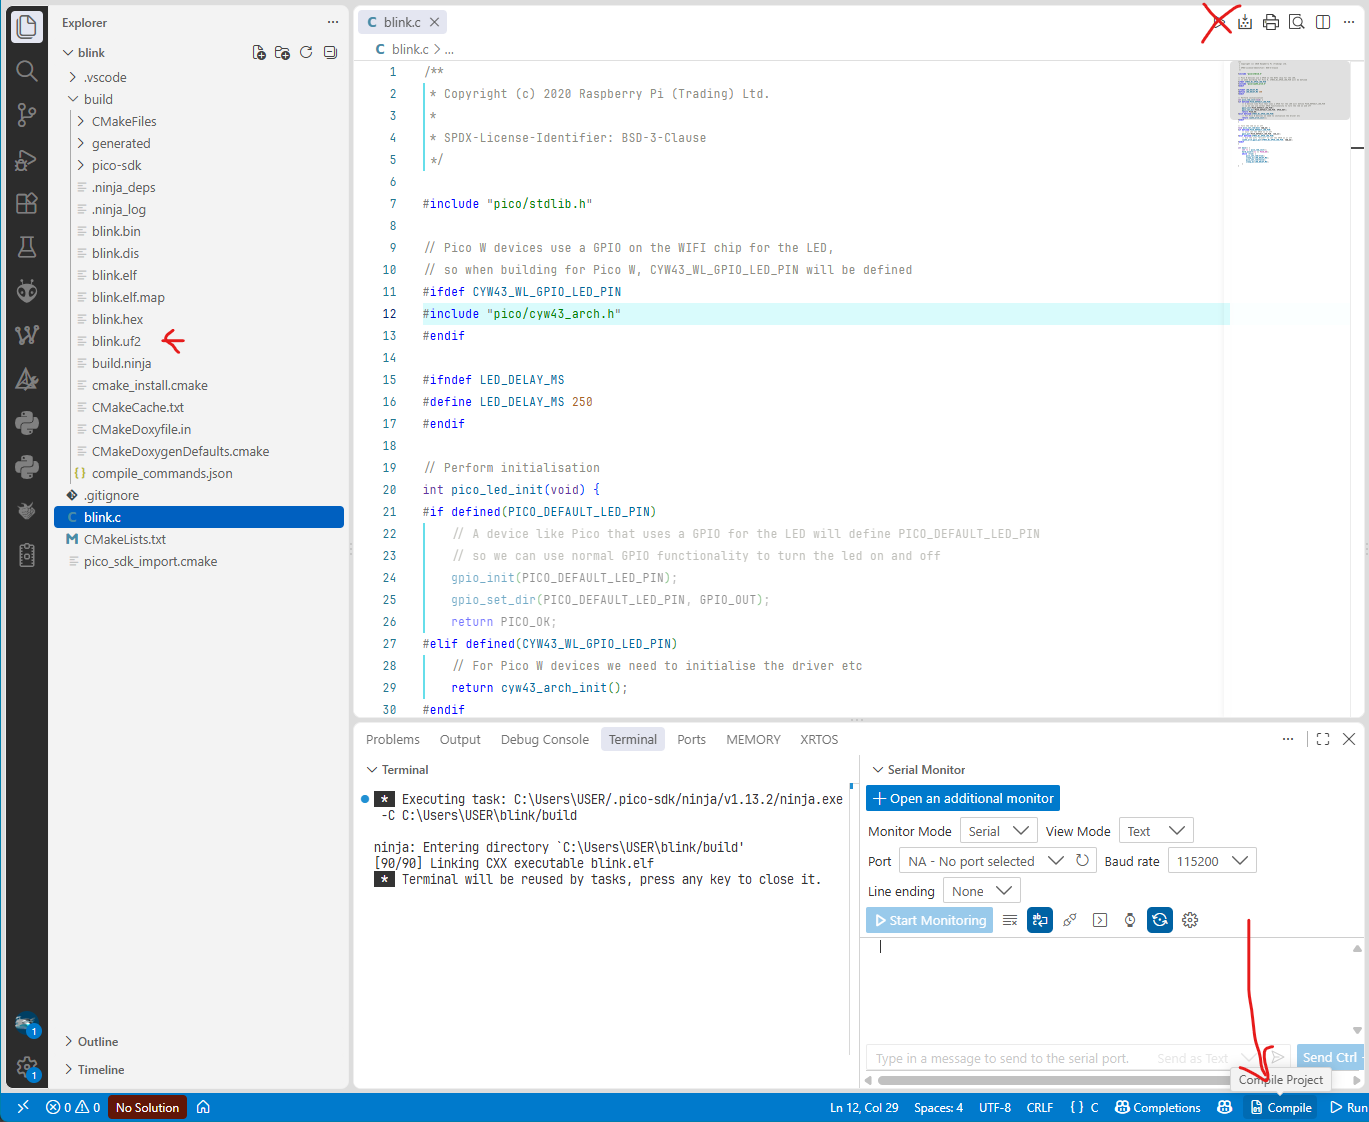The height and width of the screenshot is (1122, 1369).
Task: Open the Monitor Mode dropdown
Action: coord(998,831)
